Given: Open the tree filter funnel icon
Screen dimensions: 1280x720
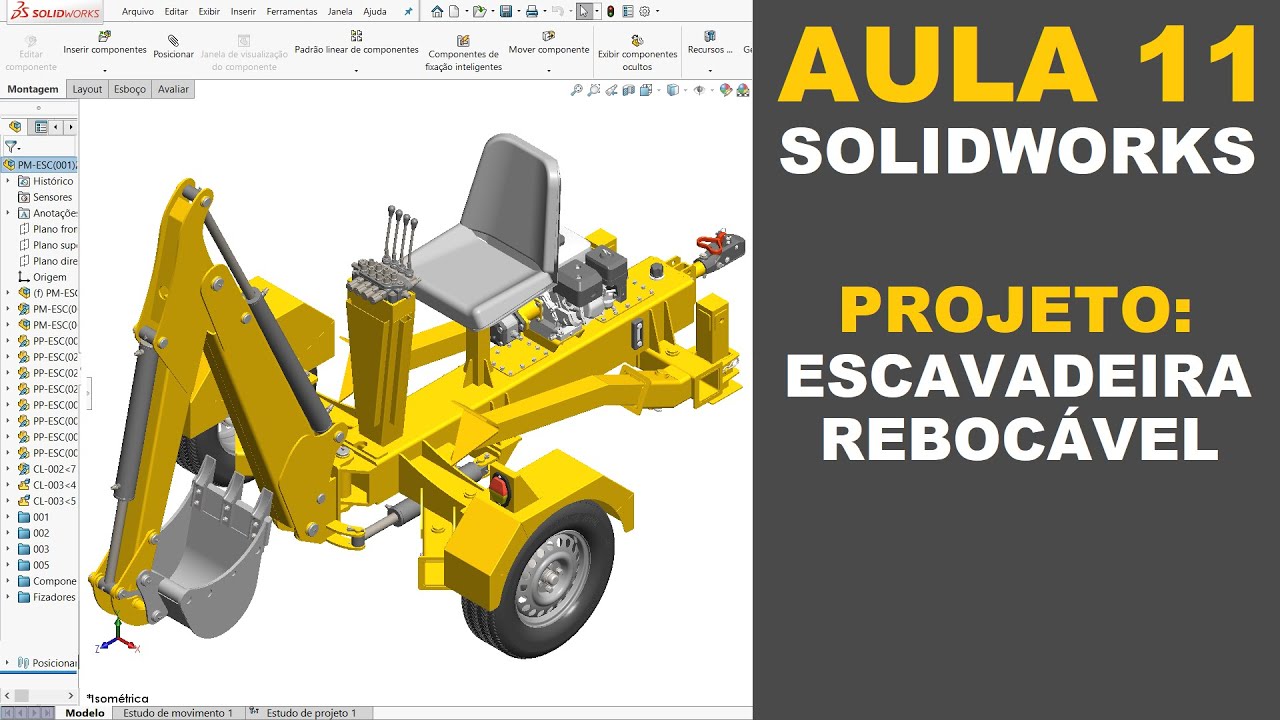Looking at the screenshot, I should pyautogui.click(x=10, y=146).
